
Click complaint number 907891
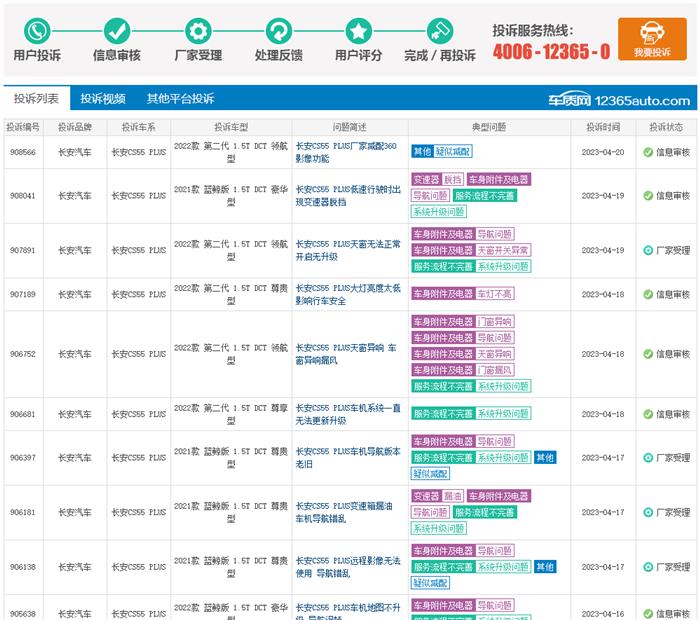pyautogui.click(x=23, y=250)
